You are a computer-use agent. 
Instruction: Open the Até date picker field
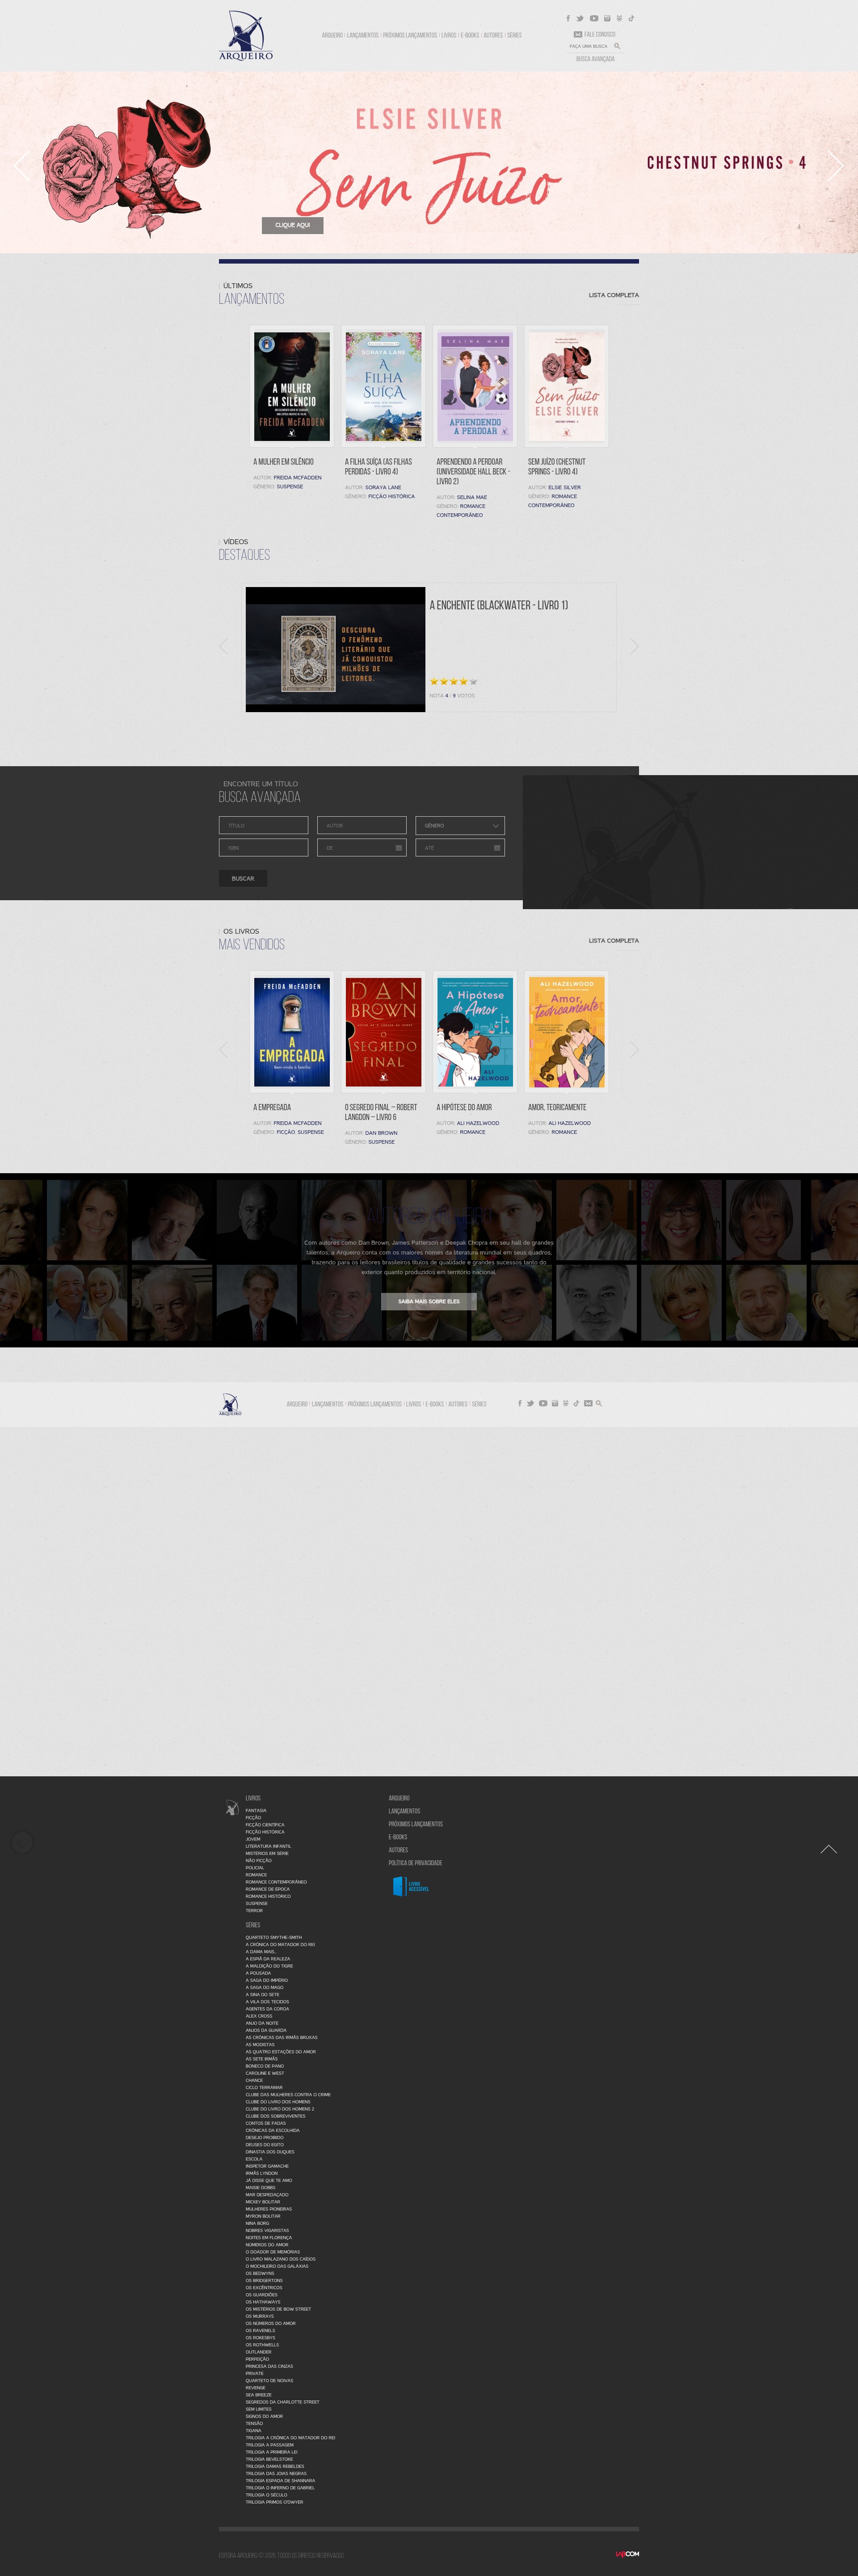click(460, 847)
